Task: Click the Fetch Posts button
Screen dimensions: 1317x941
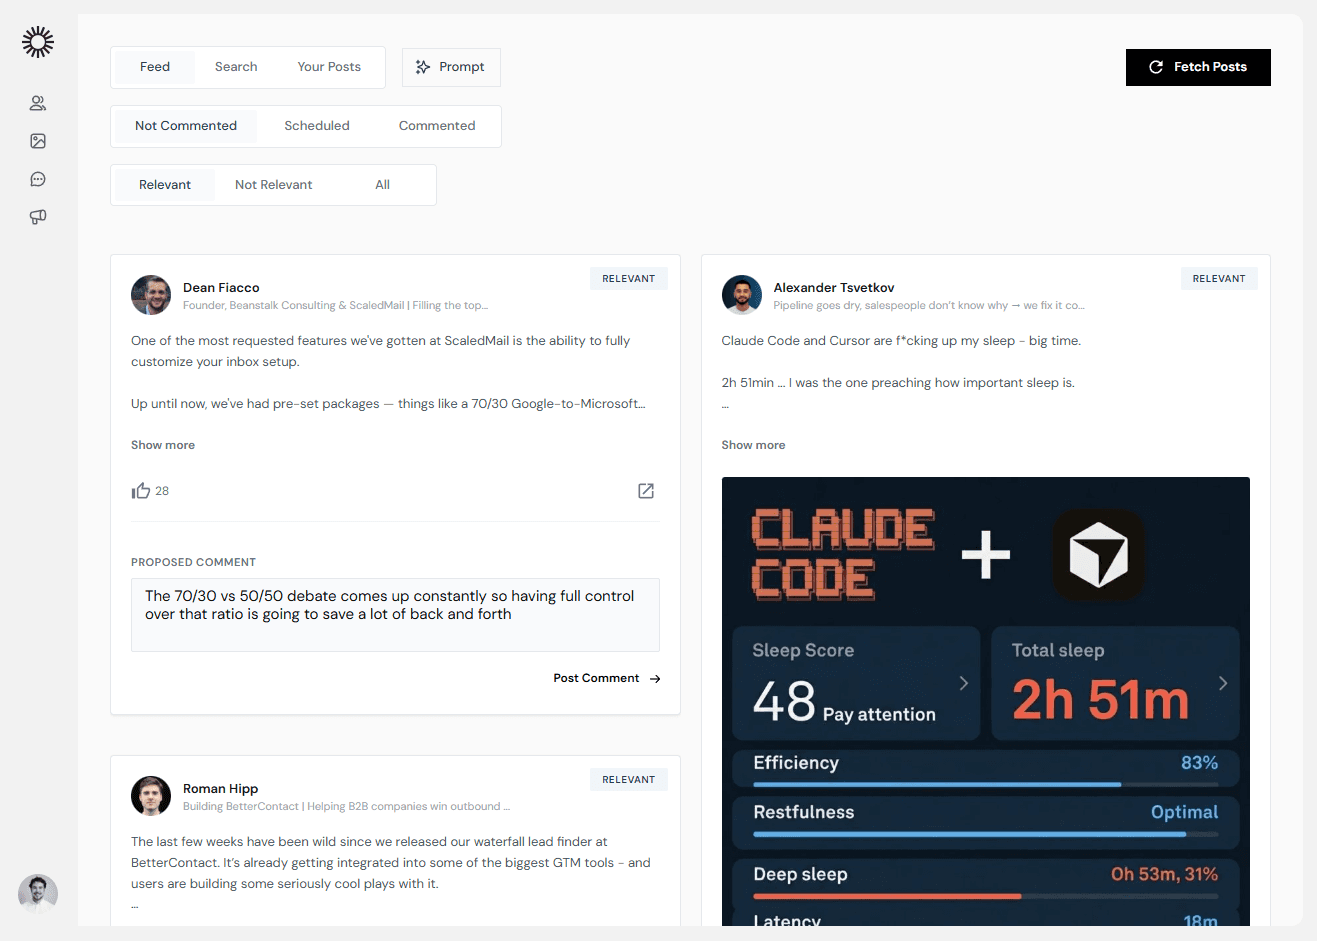Action: 1198,67
